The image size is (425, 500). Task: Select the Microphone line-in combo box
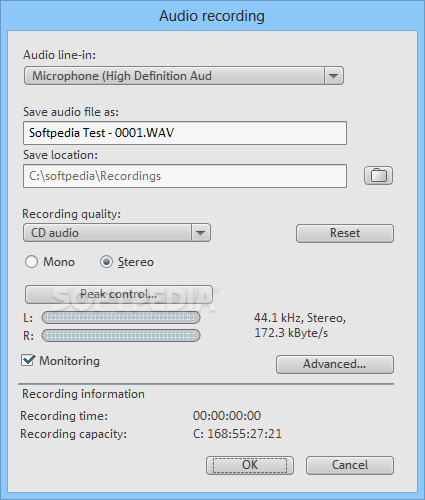tap(184, 76)
